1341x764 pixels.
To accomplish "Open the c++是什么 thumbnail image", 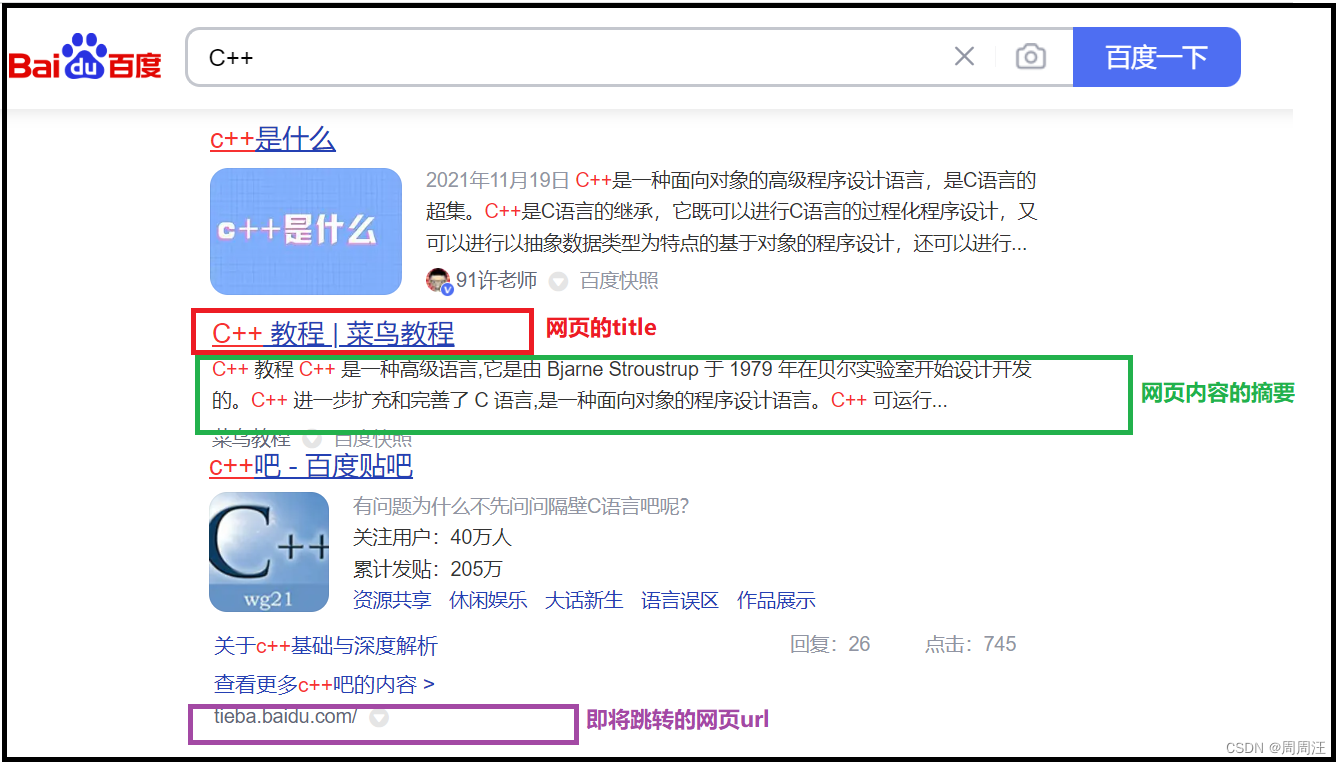I will coord(306,231).
